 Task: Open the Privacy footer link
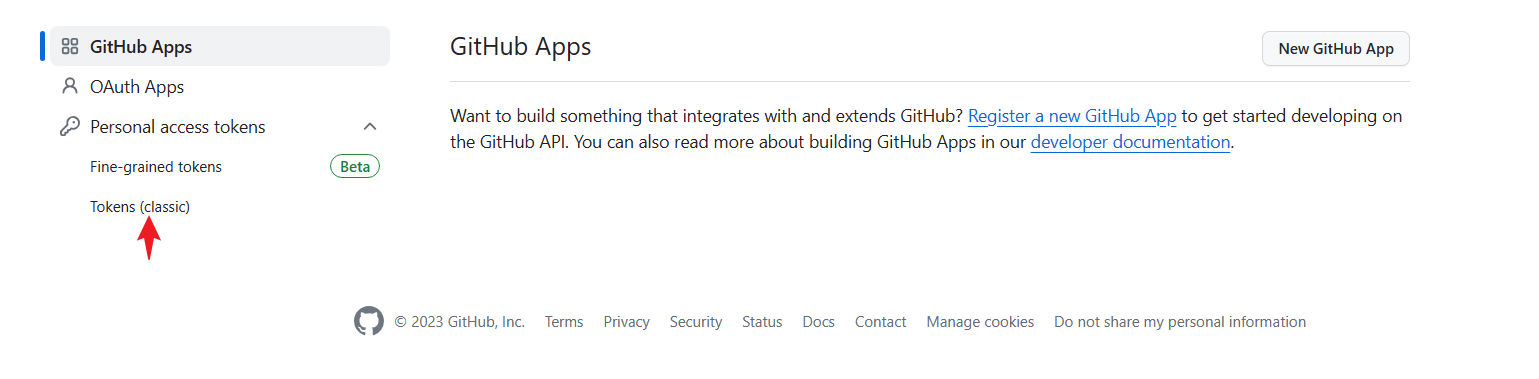627,322
